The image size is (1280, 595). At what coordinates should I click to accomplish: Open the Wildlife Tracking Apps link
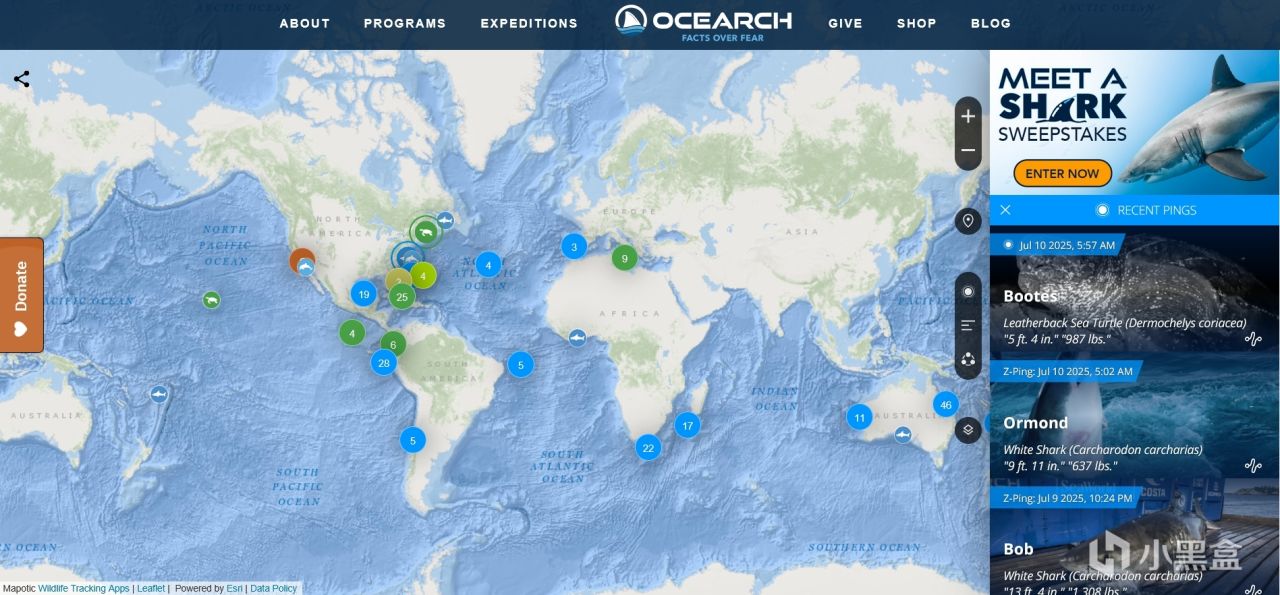pos(84,589)
